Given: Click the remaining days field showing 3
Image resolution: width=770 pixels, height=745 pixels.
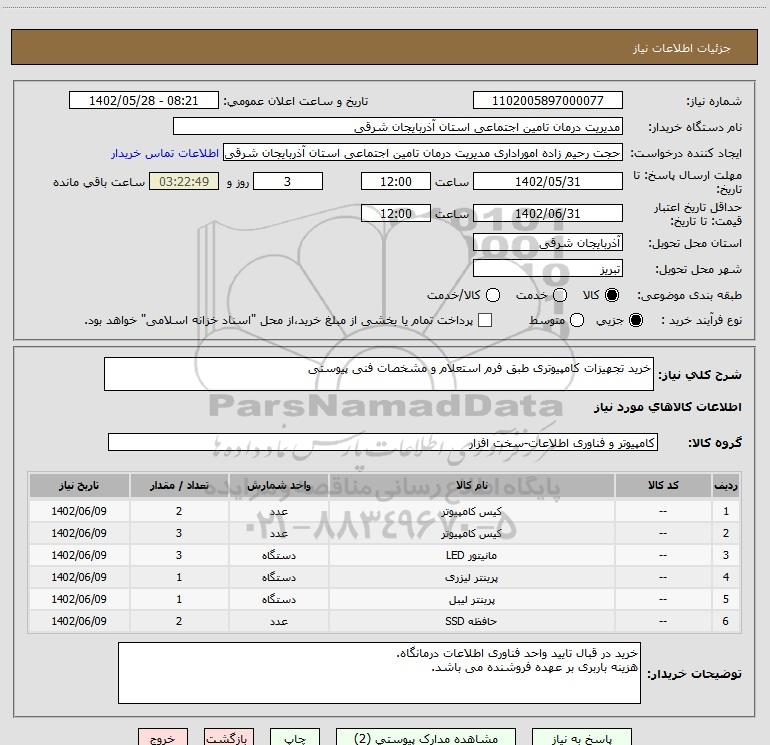Looking at the screenshot, I should (x=288, y=181).
